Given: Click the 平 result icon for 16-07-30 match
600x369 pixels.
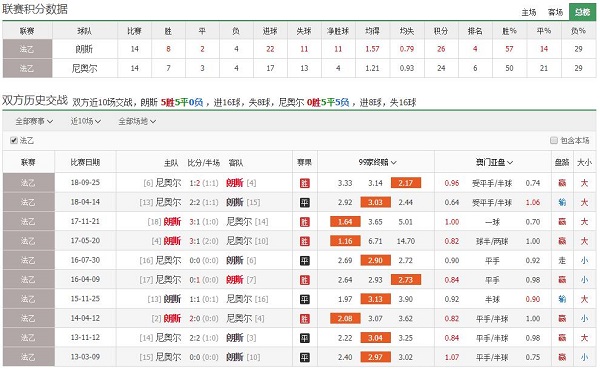Looking at the screenshot, I should click(305, 261).
